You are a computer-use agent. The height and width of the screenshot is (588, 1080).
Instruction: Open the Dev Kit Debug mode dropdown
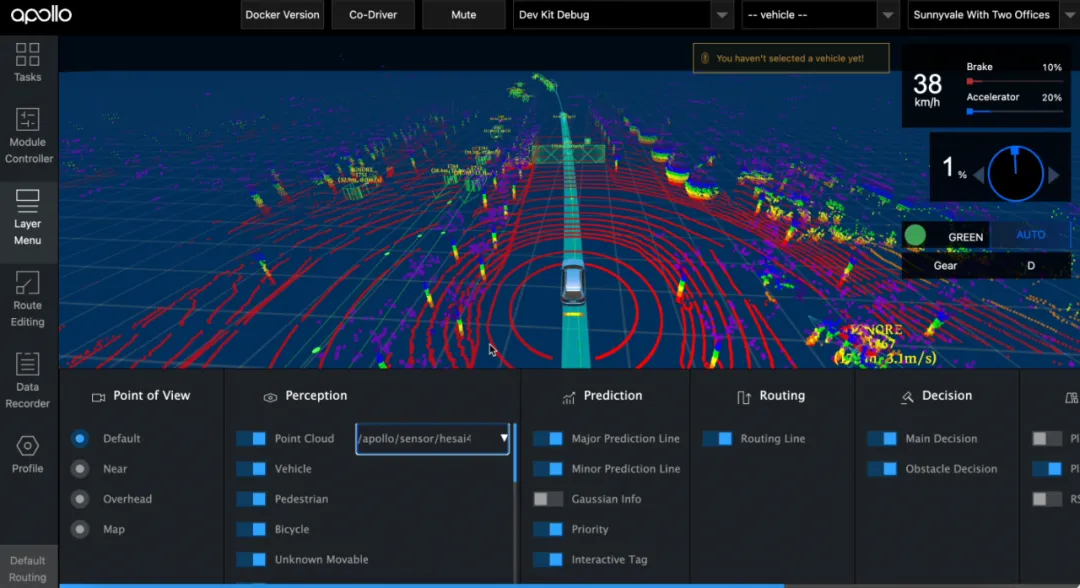pos(621,14)
